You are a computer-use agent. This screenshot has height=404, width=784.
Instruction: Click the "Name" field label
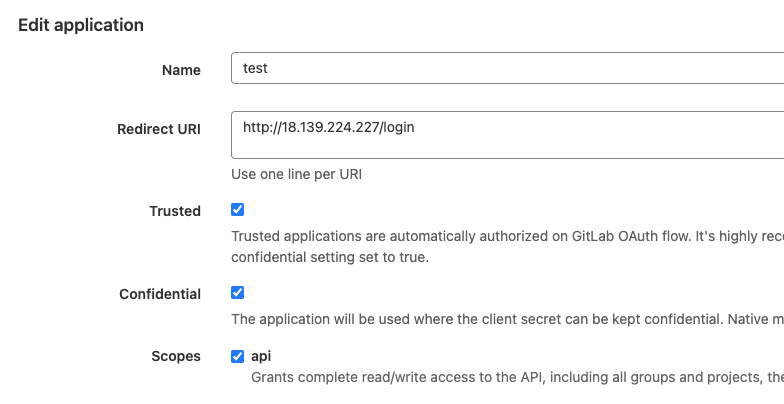[x=181, y=70]
